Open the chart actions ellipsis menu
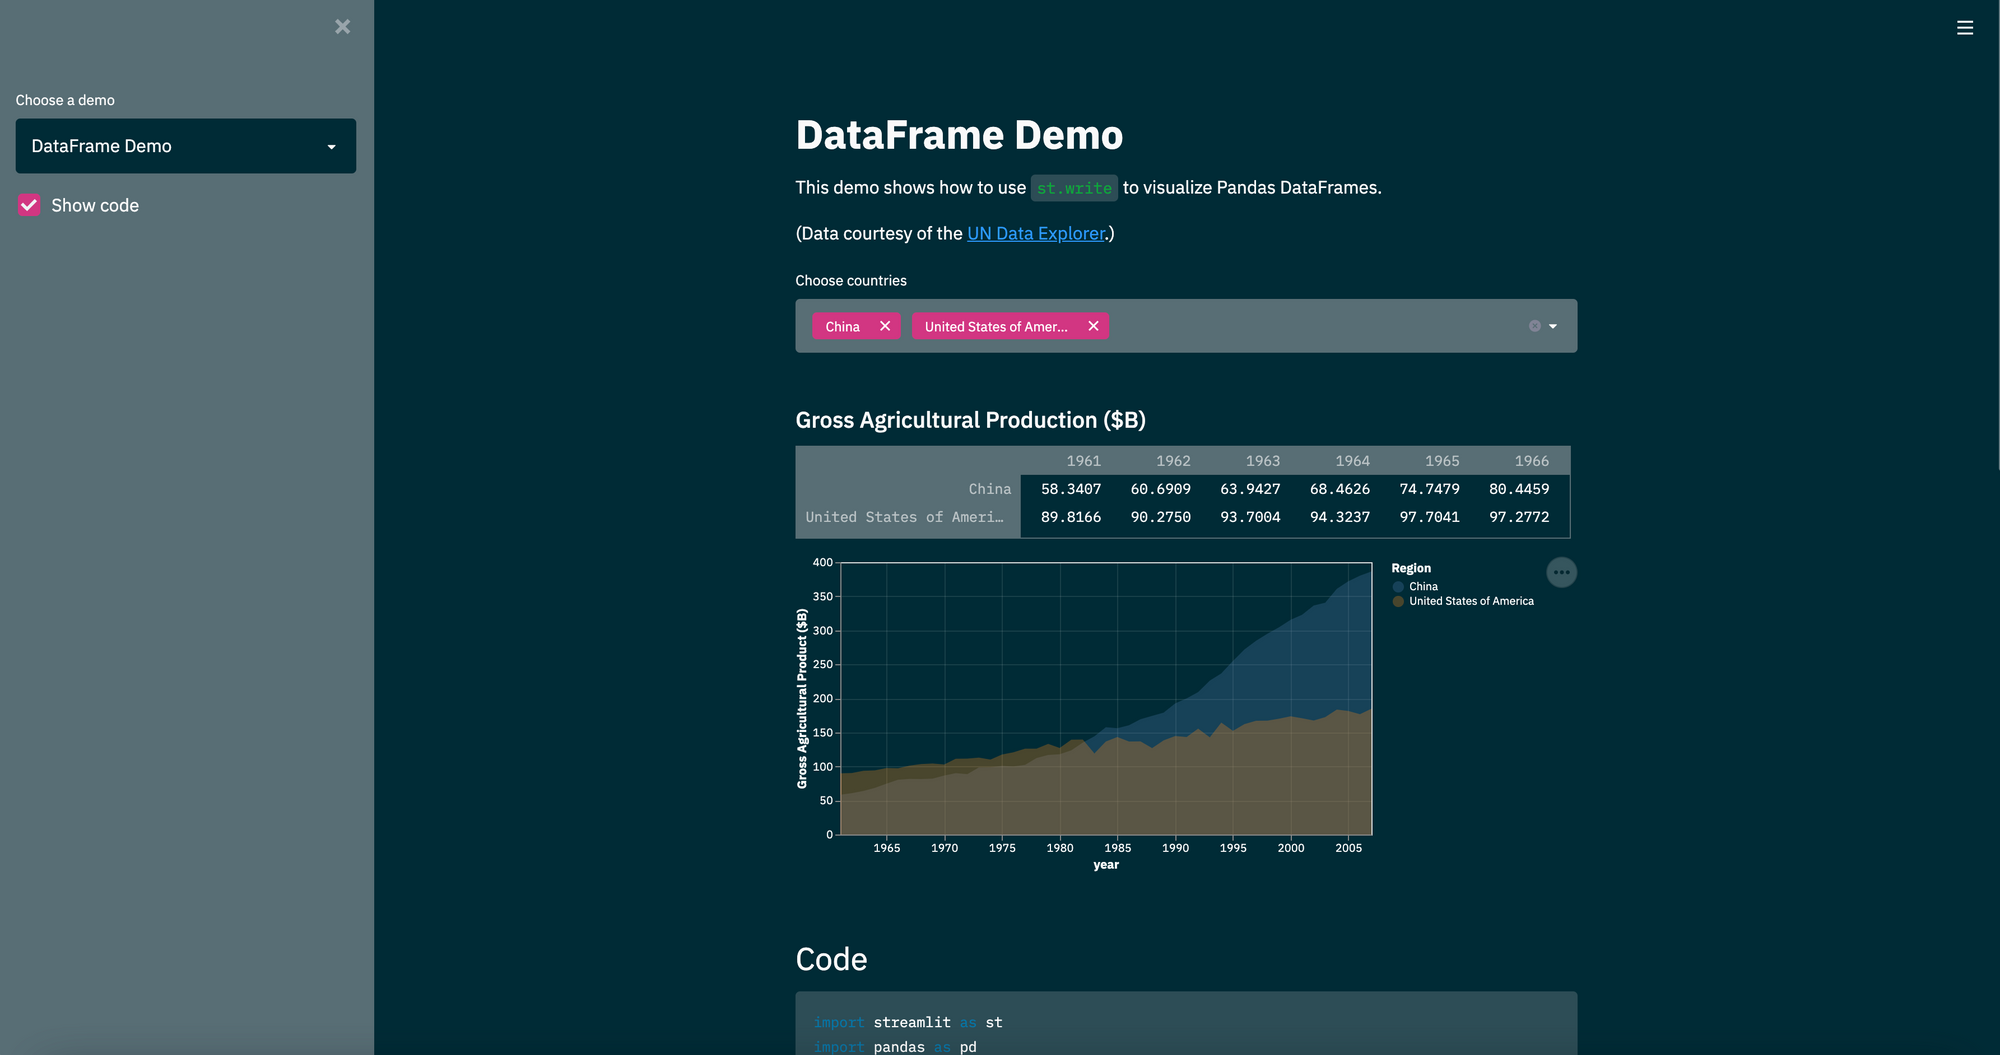Viewport: 2000px width, 1055px height. (1562, 571)
